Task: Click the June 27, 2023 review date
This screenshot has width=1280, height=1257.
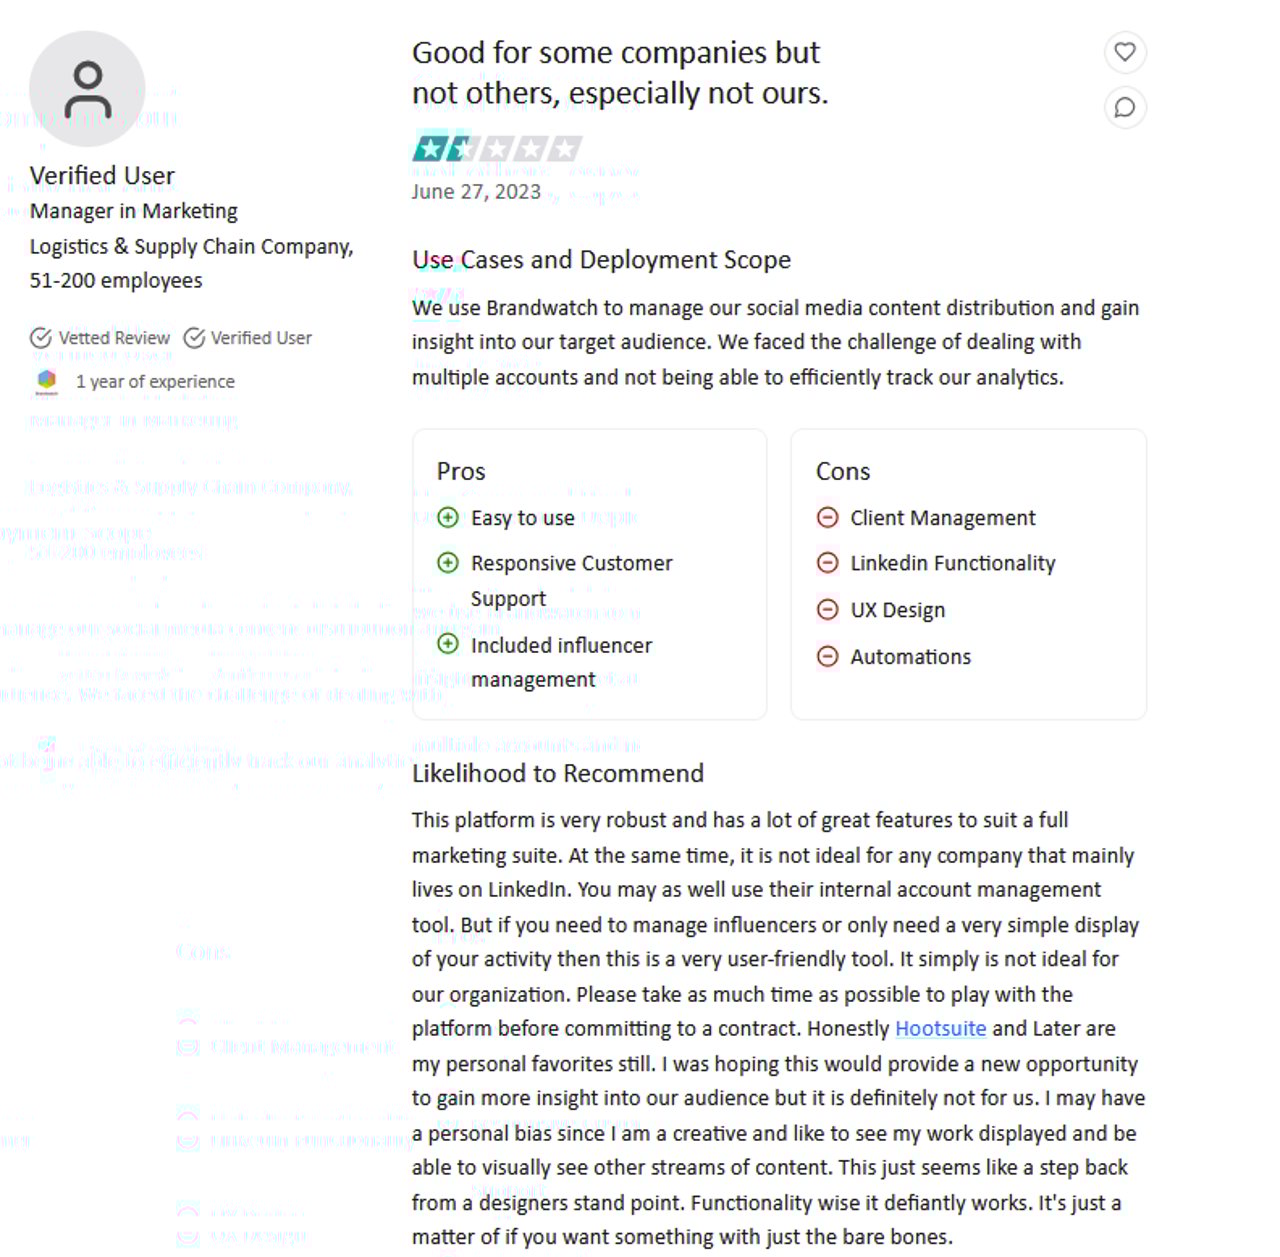Action: click(476, 192)
